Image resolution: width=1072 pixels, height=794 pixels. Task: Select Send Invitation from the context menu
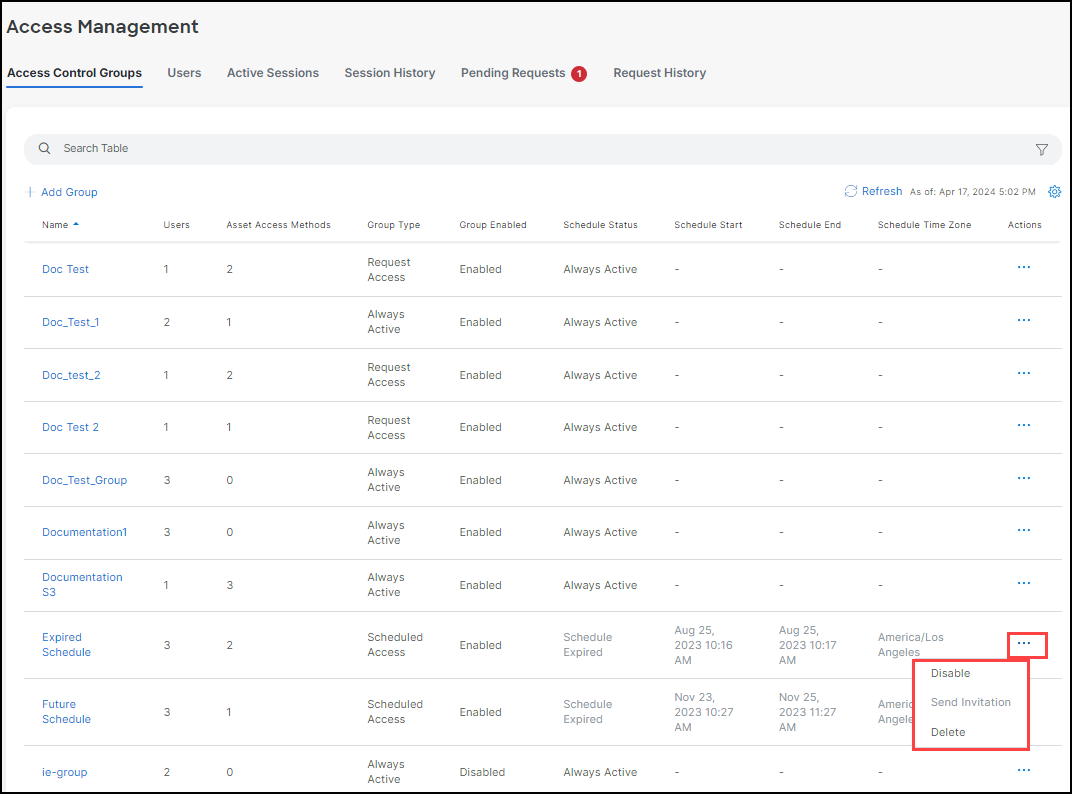(970, 702)
